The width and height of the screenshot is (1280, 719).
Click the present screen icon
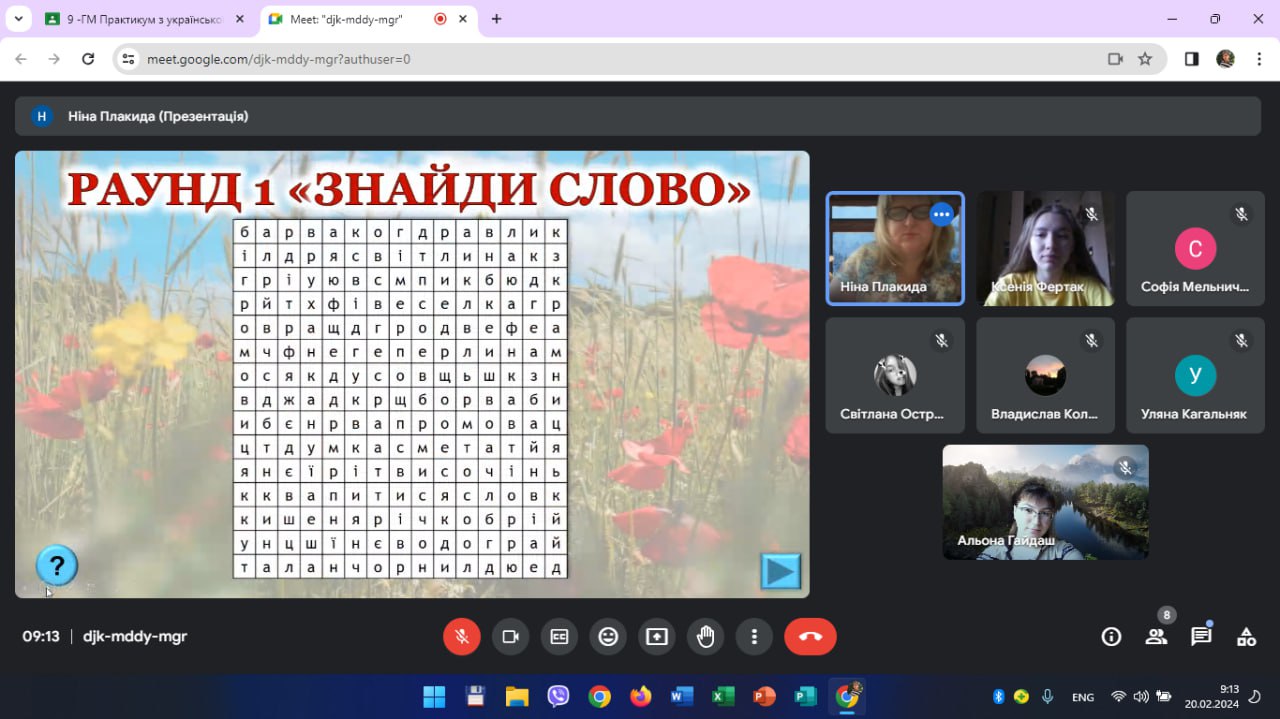[657, 636]
